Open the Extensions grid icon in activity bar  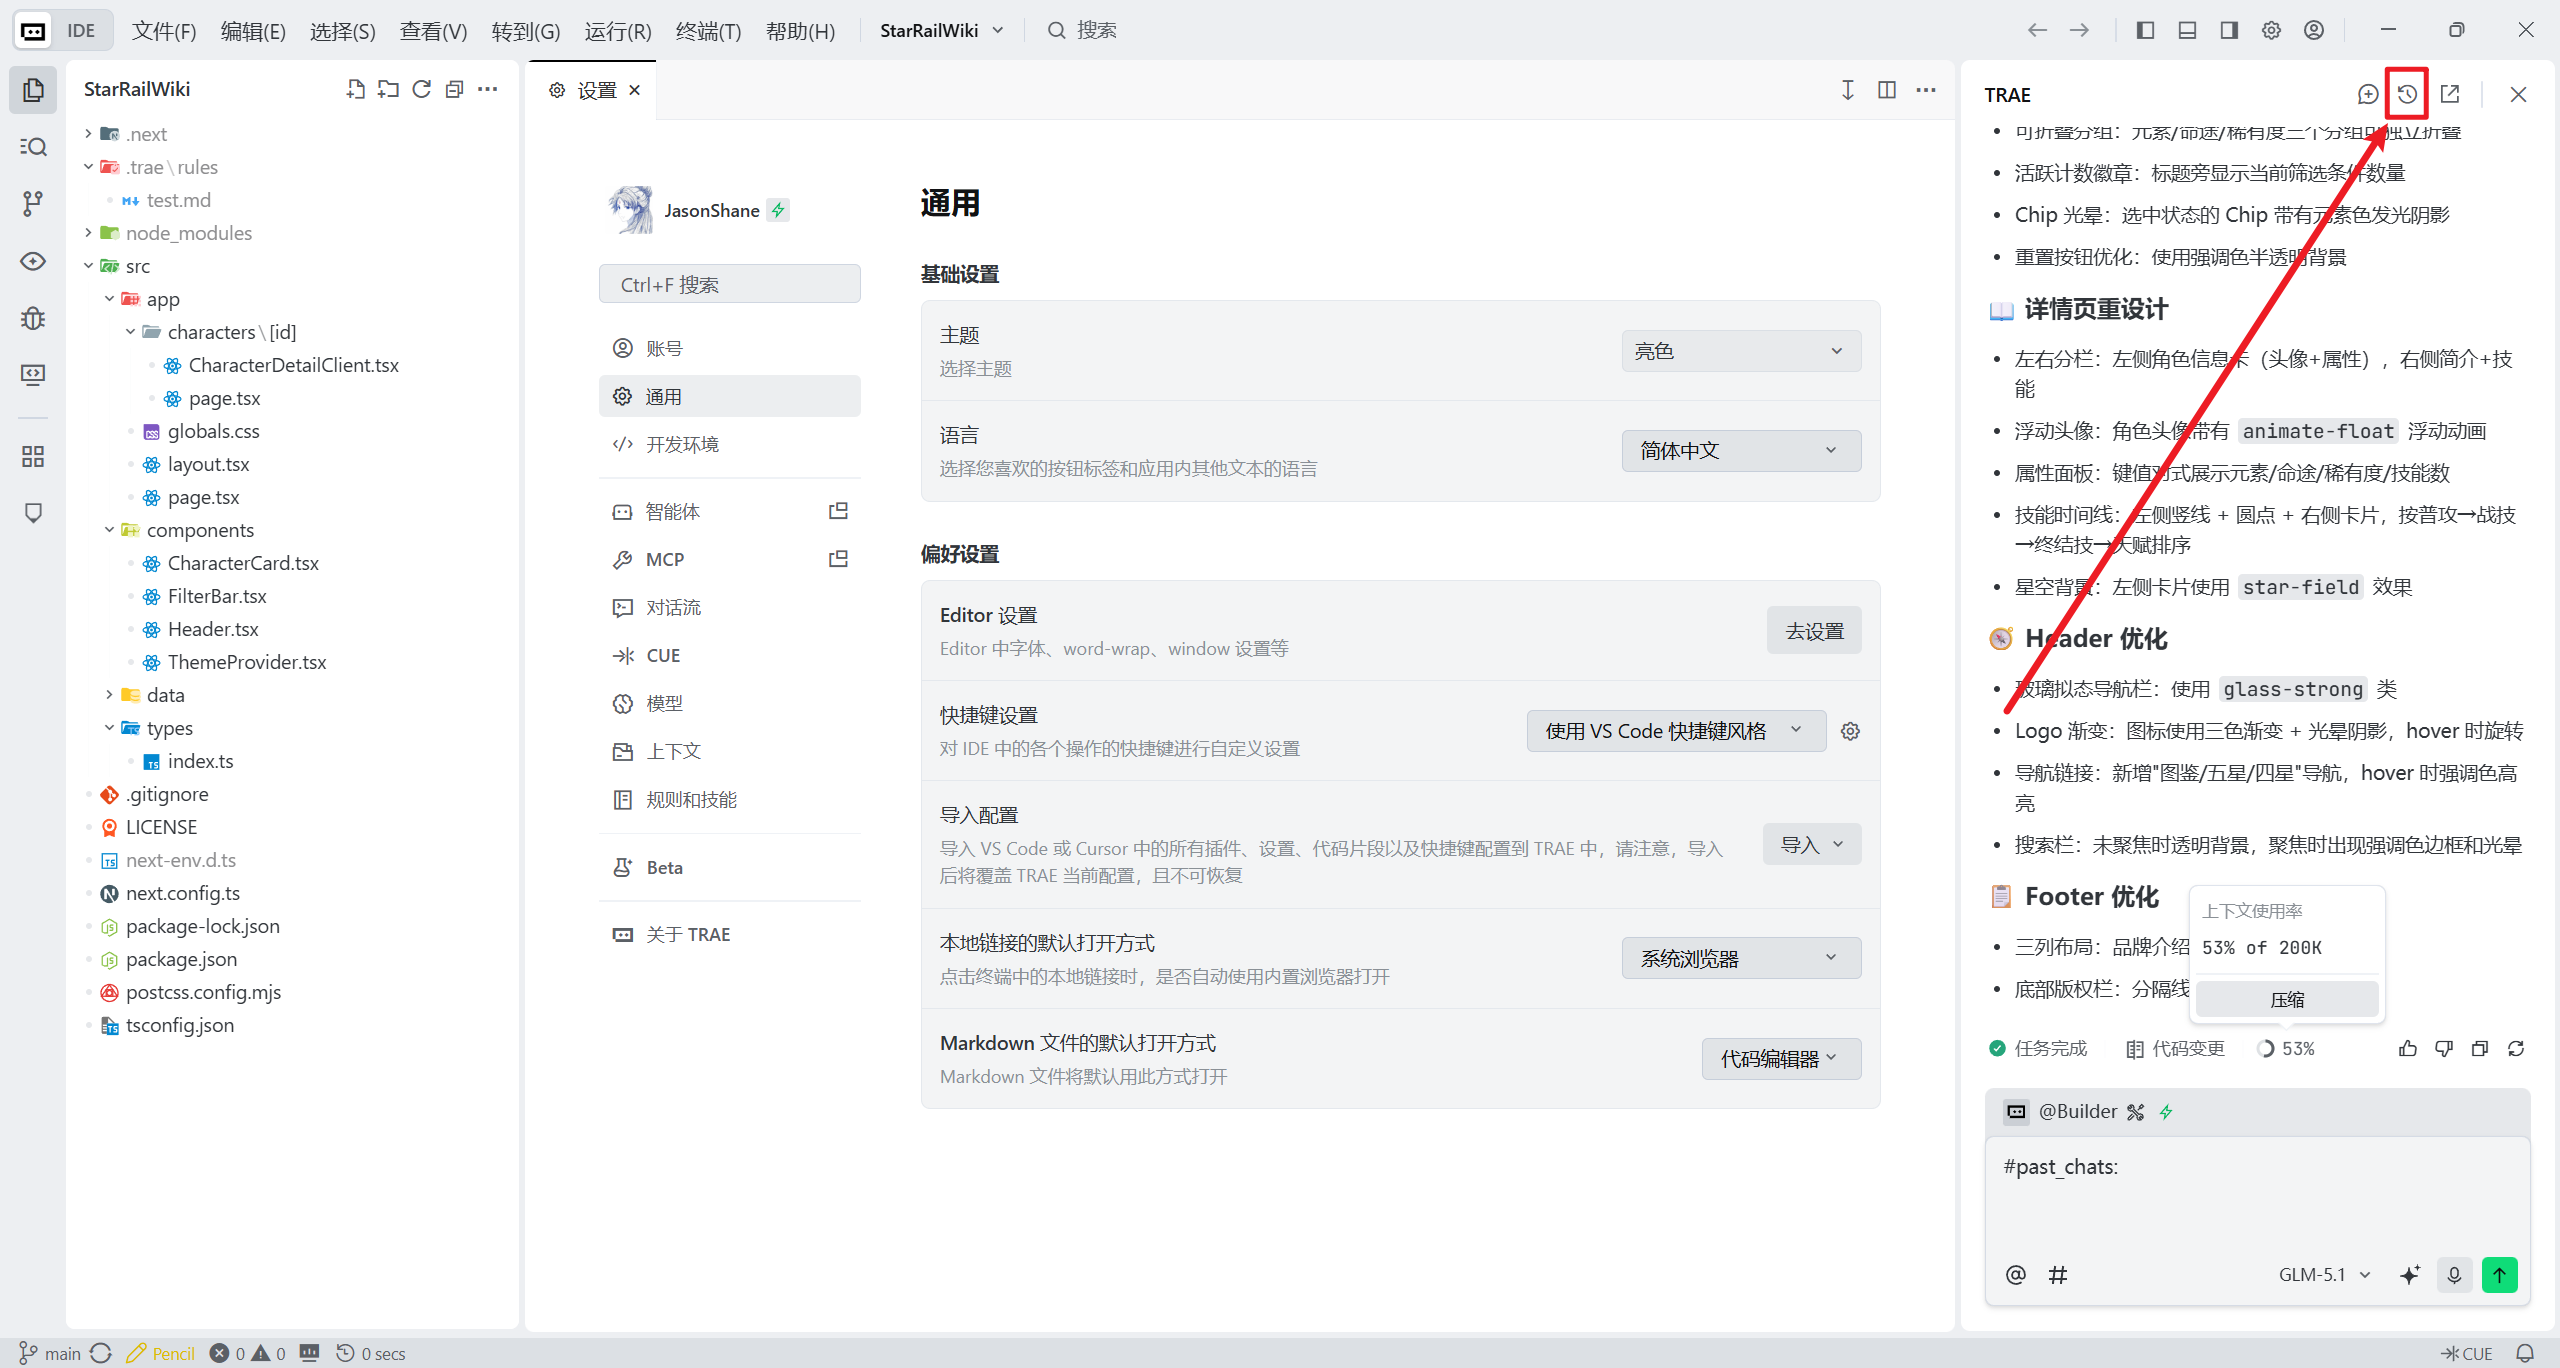click(33, 457)
